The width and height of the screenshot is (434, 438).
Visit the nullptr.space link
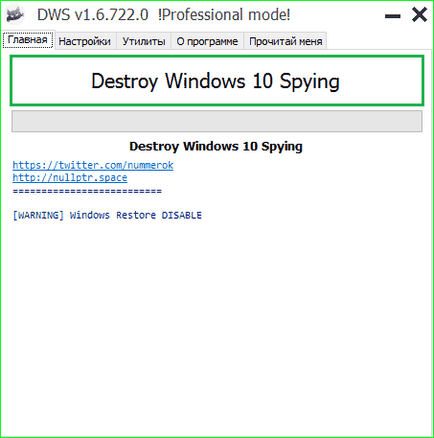tap(70, 178)
